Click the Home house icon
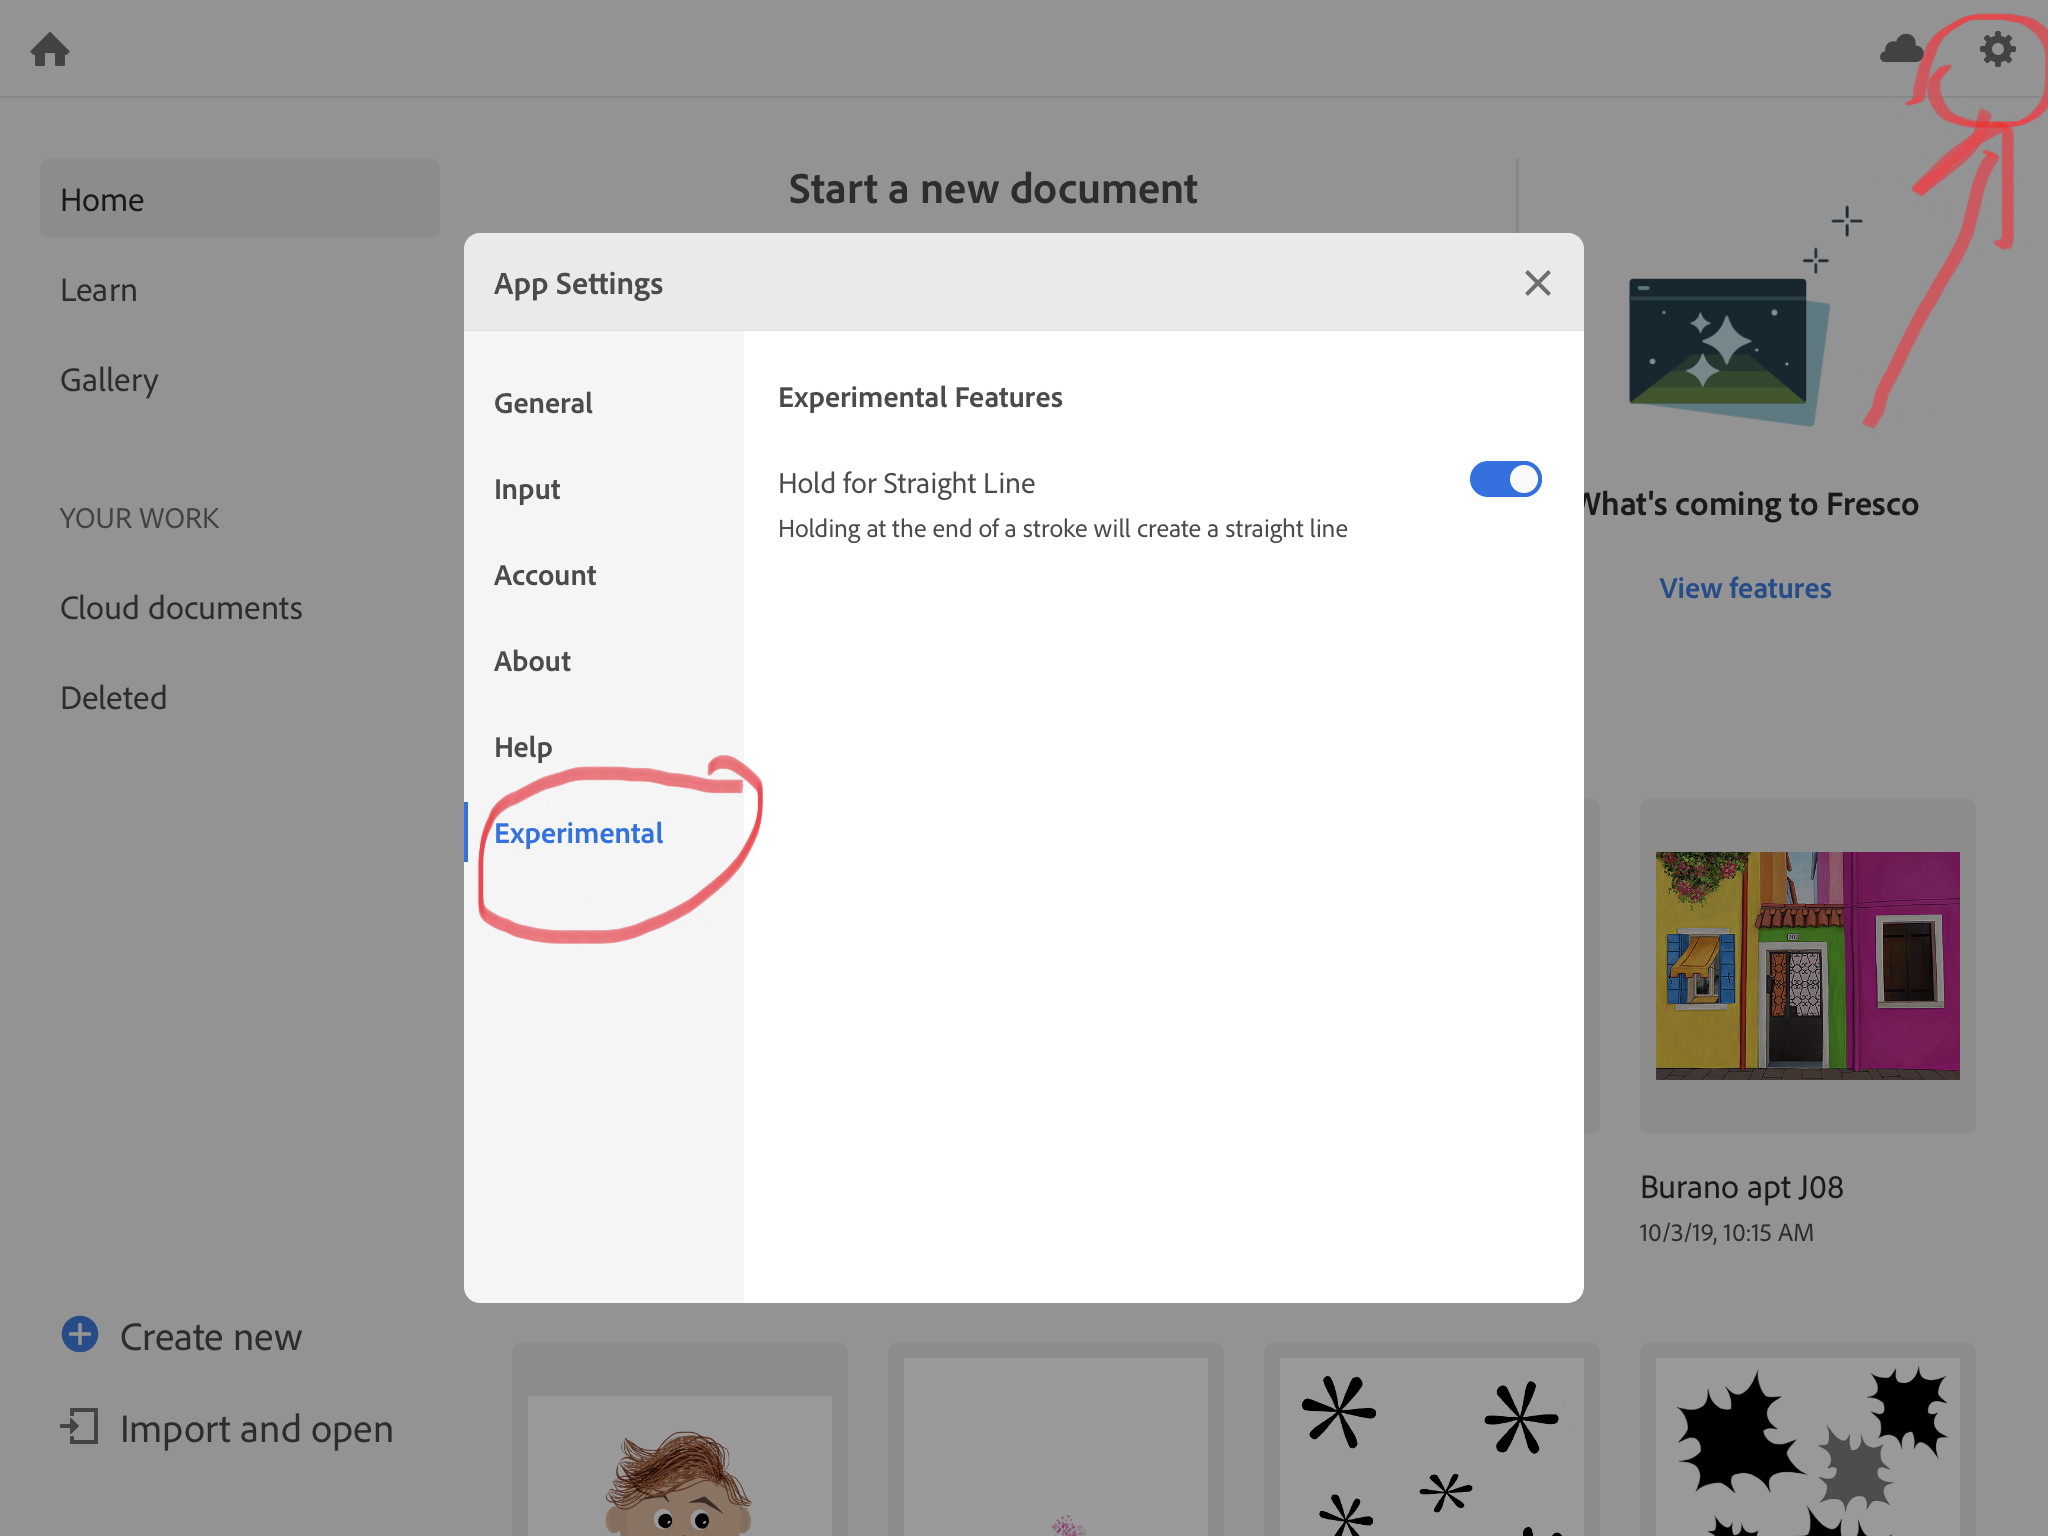Viewport: 2048px width, 1536px height. click(50, 49)
